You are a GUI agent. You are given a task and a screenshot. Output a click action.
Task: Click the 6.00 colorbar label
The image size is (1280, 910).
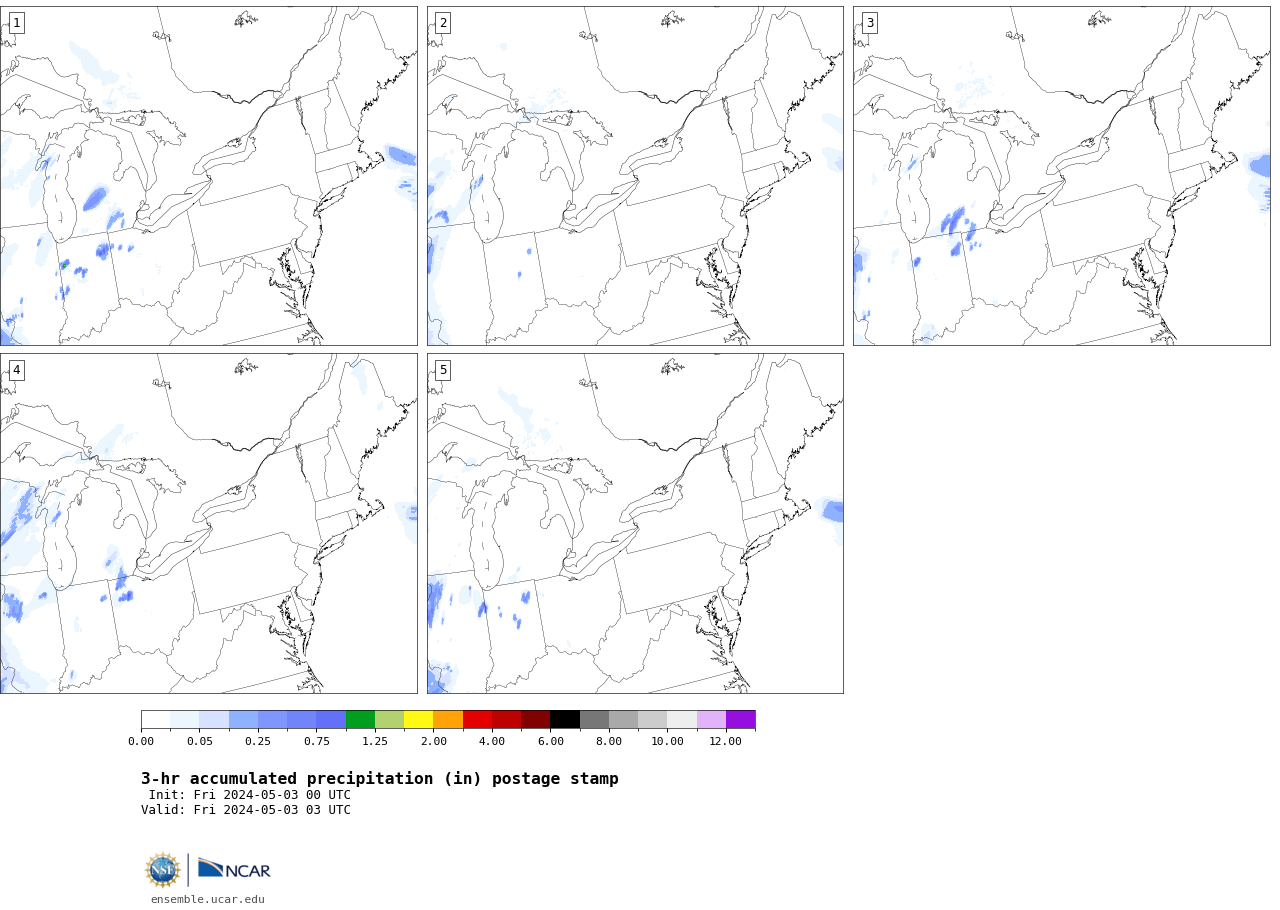tap(551, 741)
